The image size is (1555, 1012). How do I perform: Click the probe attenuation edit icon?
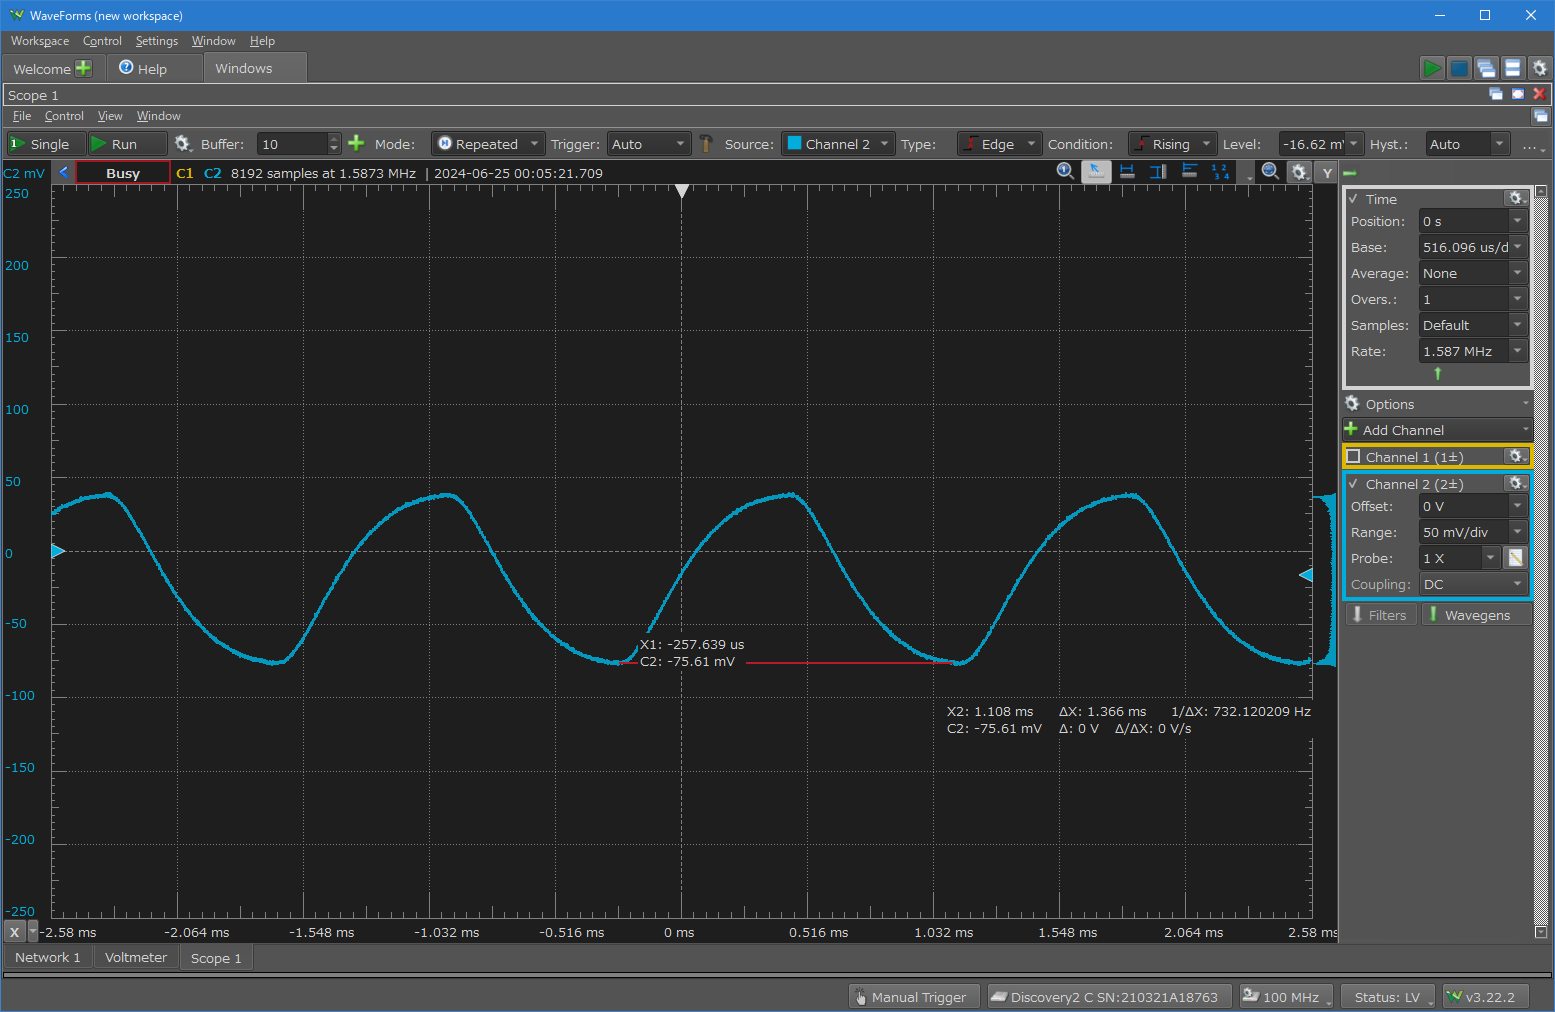tap(1516, 558)
